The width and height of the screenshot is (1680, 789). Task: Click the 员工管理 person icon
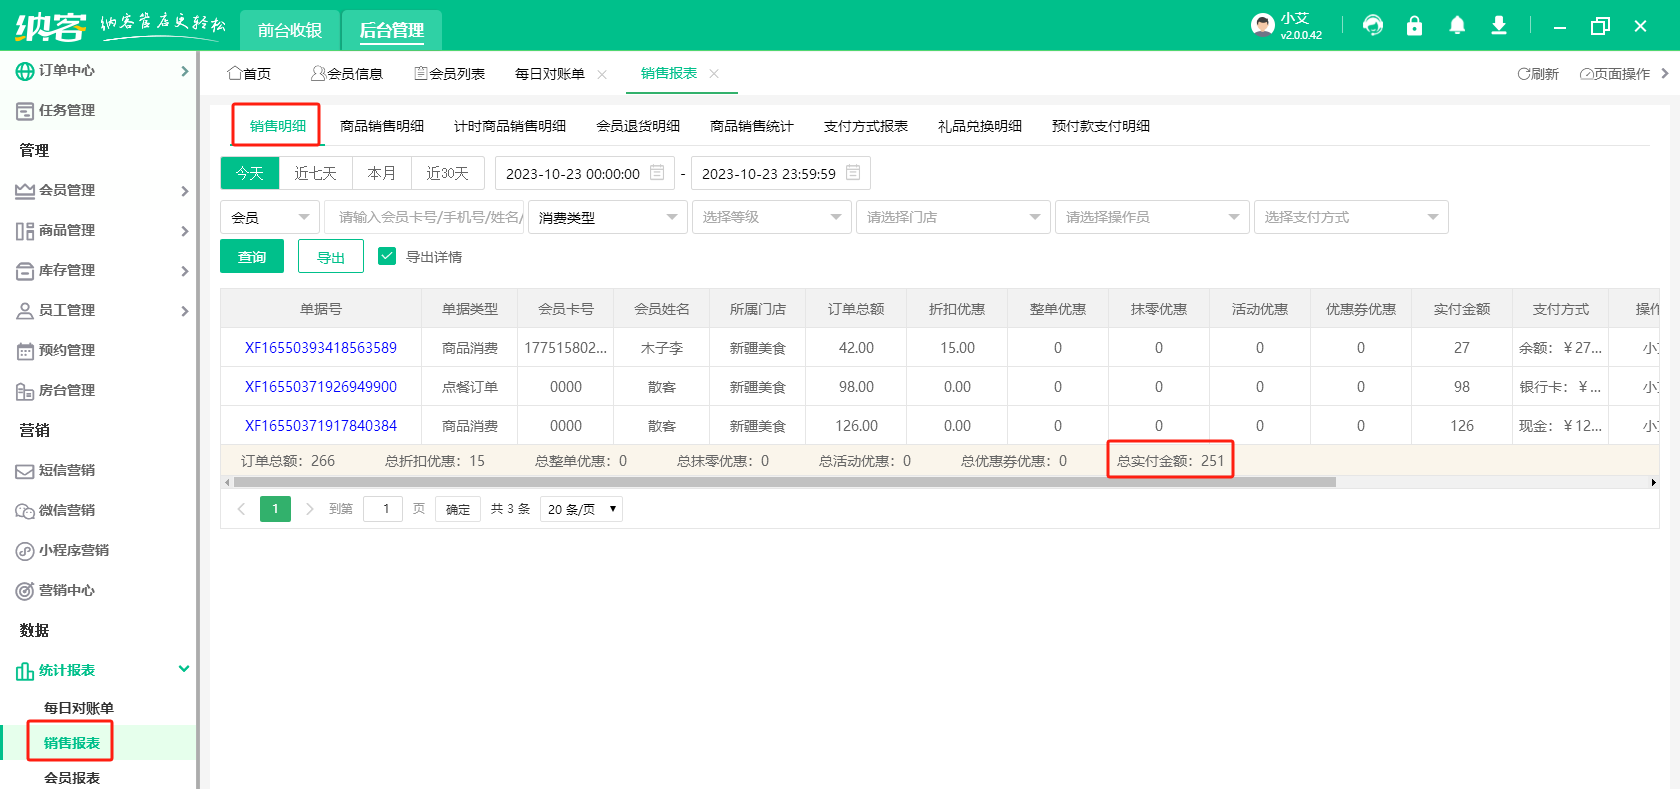coord(25,311)
